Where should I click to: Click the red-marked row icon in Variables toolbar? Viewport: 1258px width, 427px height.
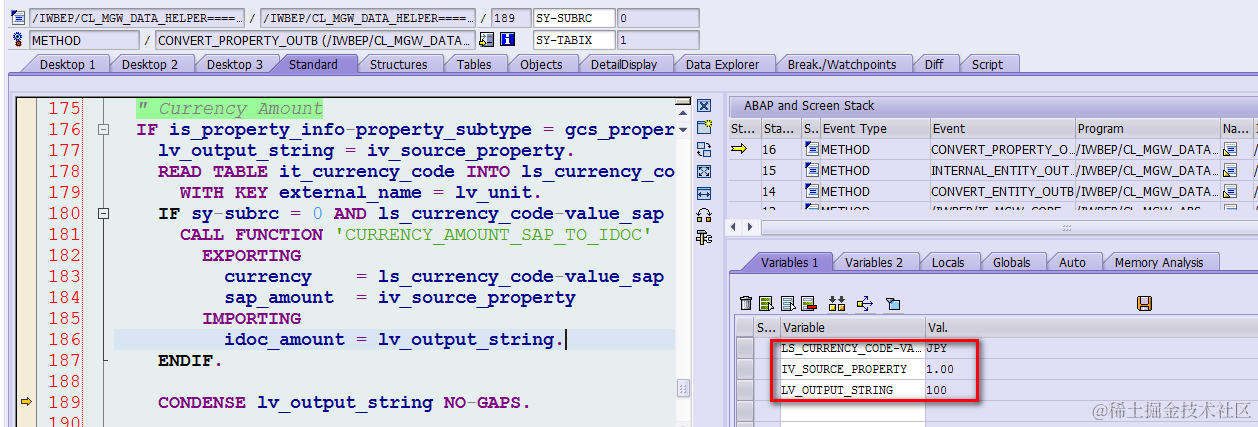tap(809, 303)
